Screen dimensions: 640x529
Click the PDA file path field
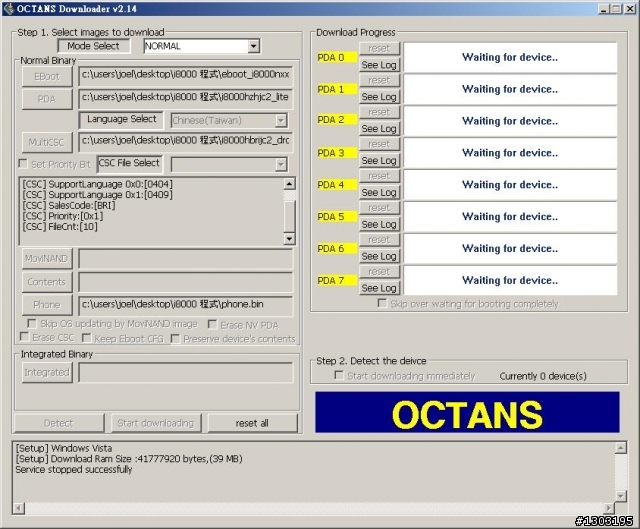click(185, 99)
